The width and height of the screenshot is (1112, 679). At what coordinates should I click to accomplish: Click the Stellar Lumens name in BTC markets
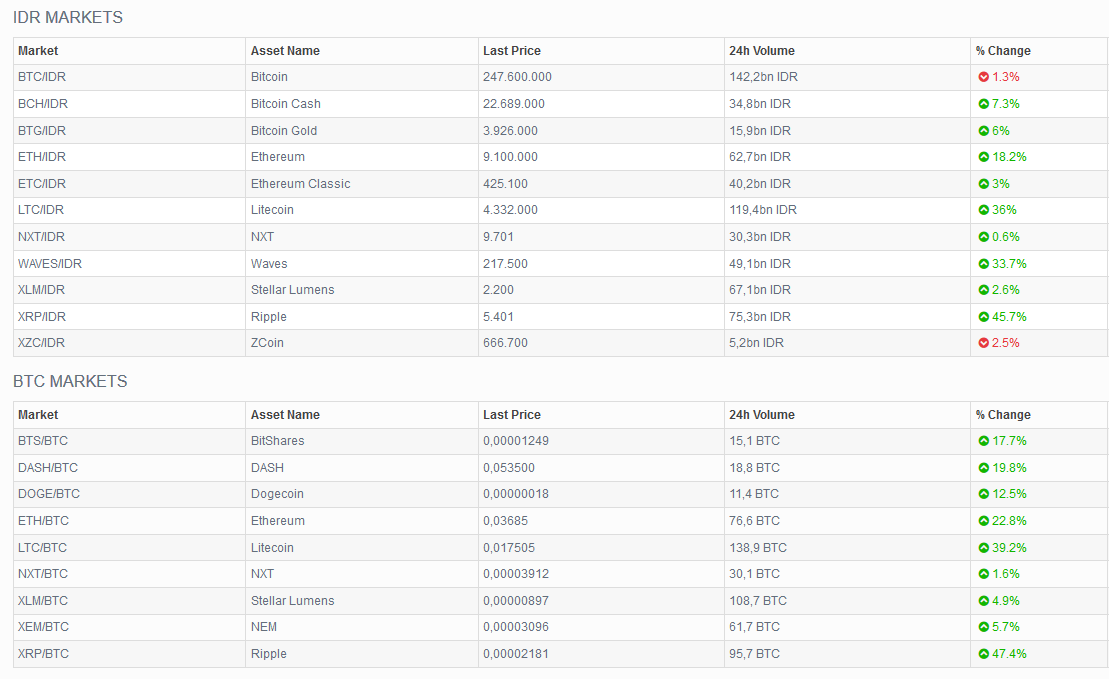click(x=292, y=601)
